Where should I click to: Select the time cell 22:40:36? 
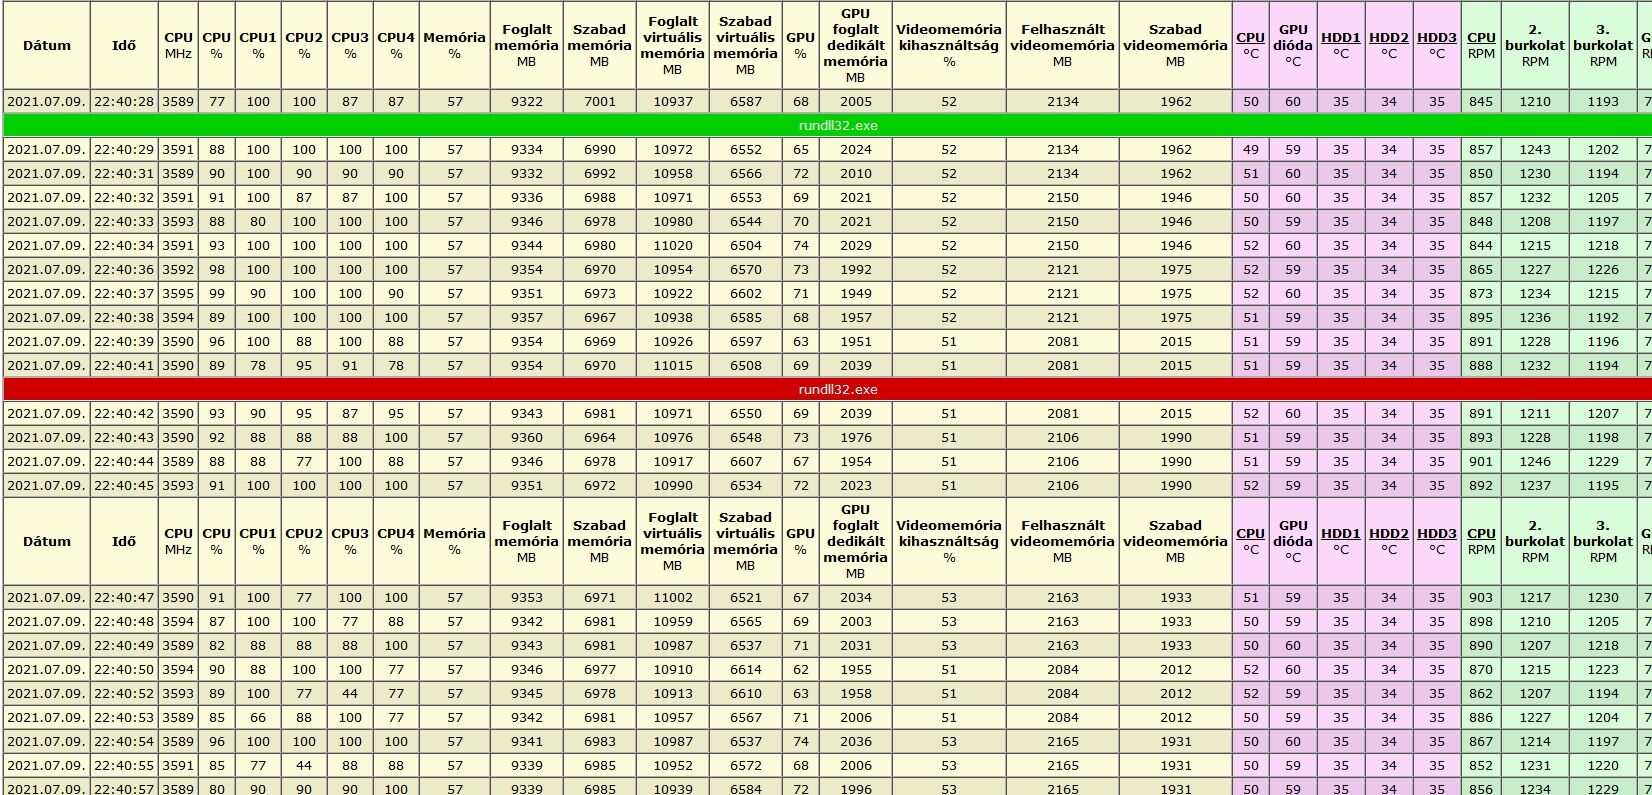[x=124, y=270]
